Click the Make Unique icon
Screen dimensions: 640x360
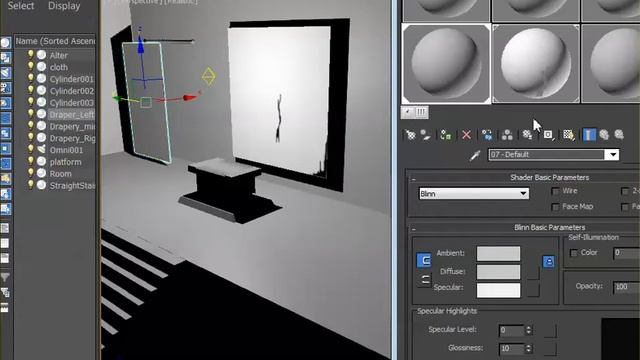point(507,135)
